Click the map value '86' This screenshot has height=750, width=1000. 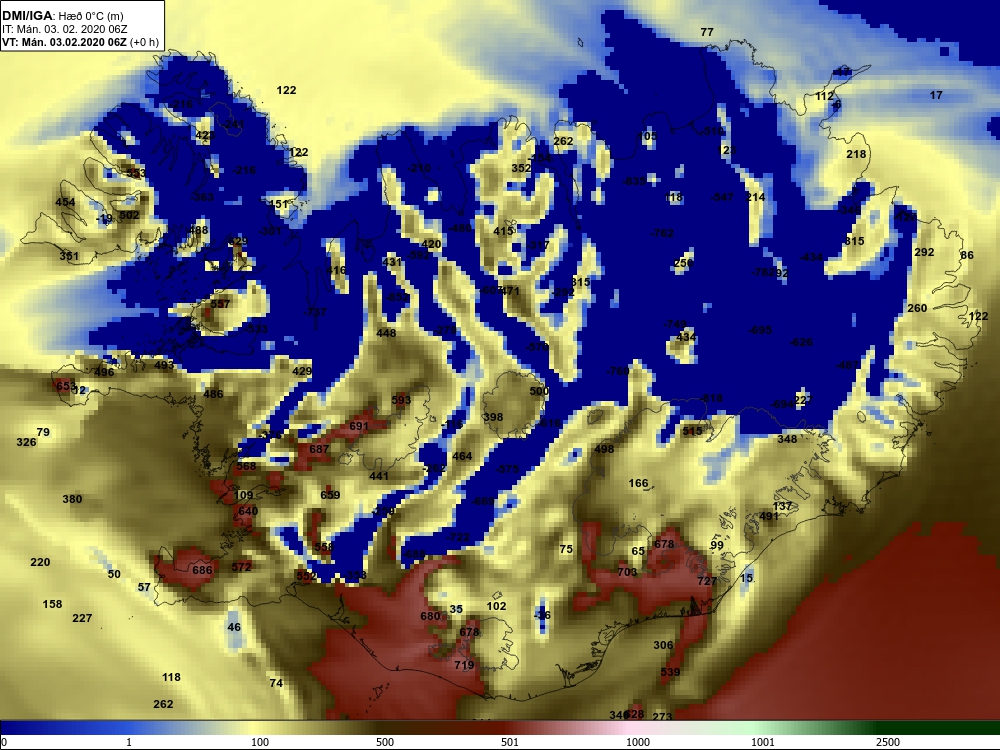click(x=967, y=255)
